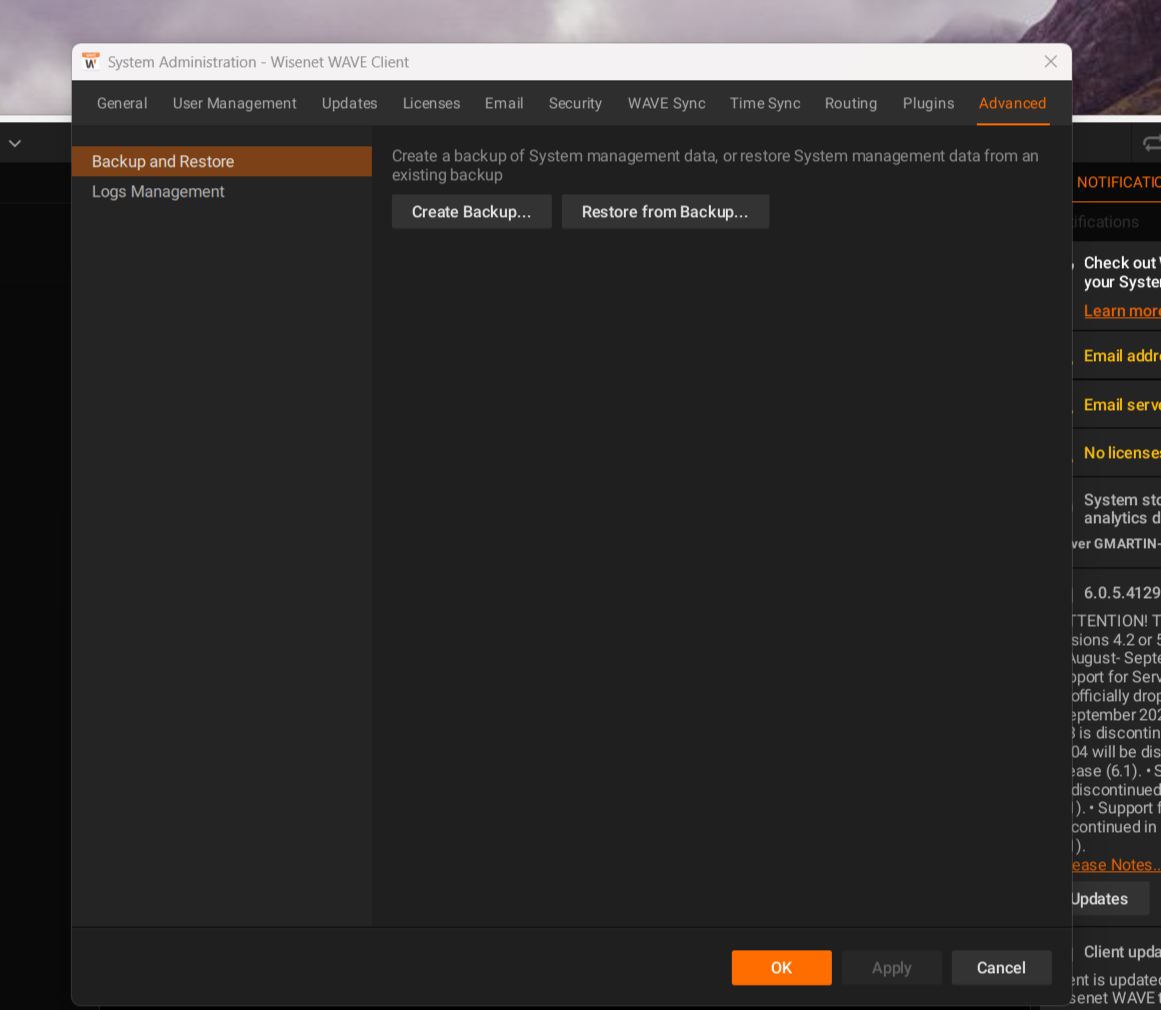Follow the Learn more link in notifications
The image size is (1161, 1010).
(1121, 311)
